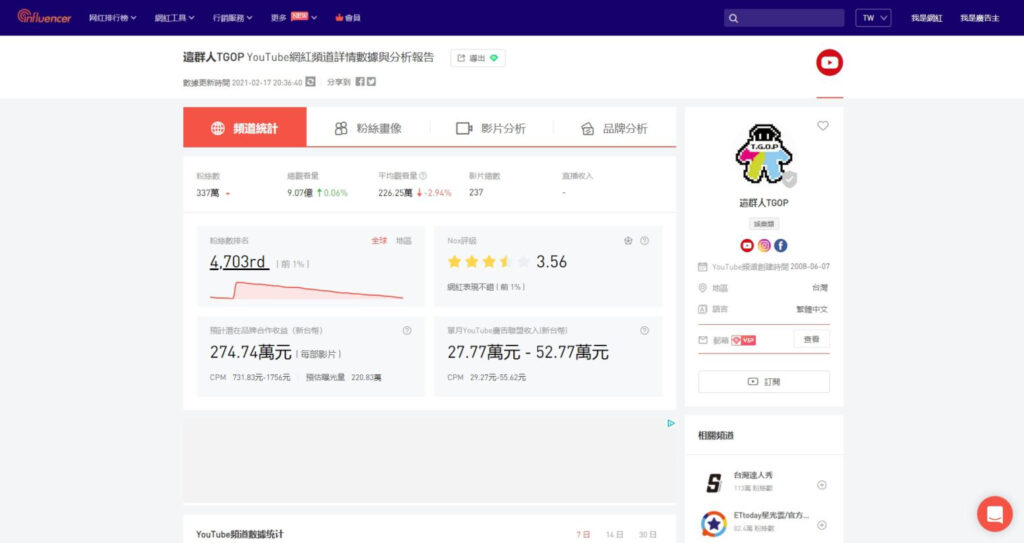
Task: Open the channel's Facebook profile icon
Action: click(781, 245)
